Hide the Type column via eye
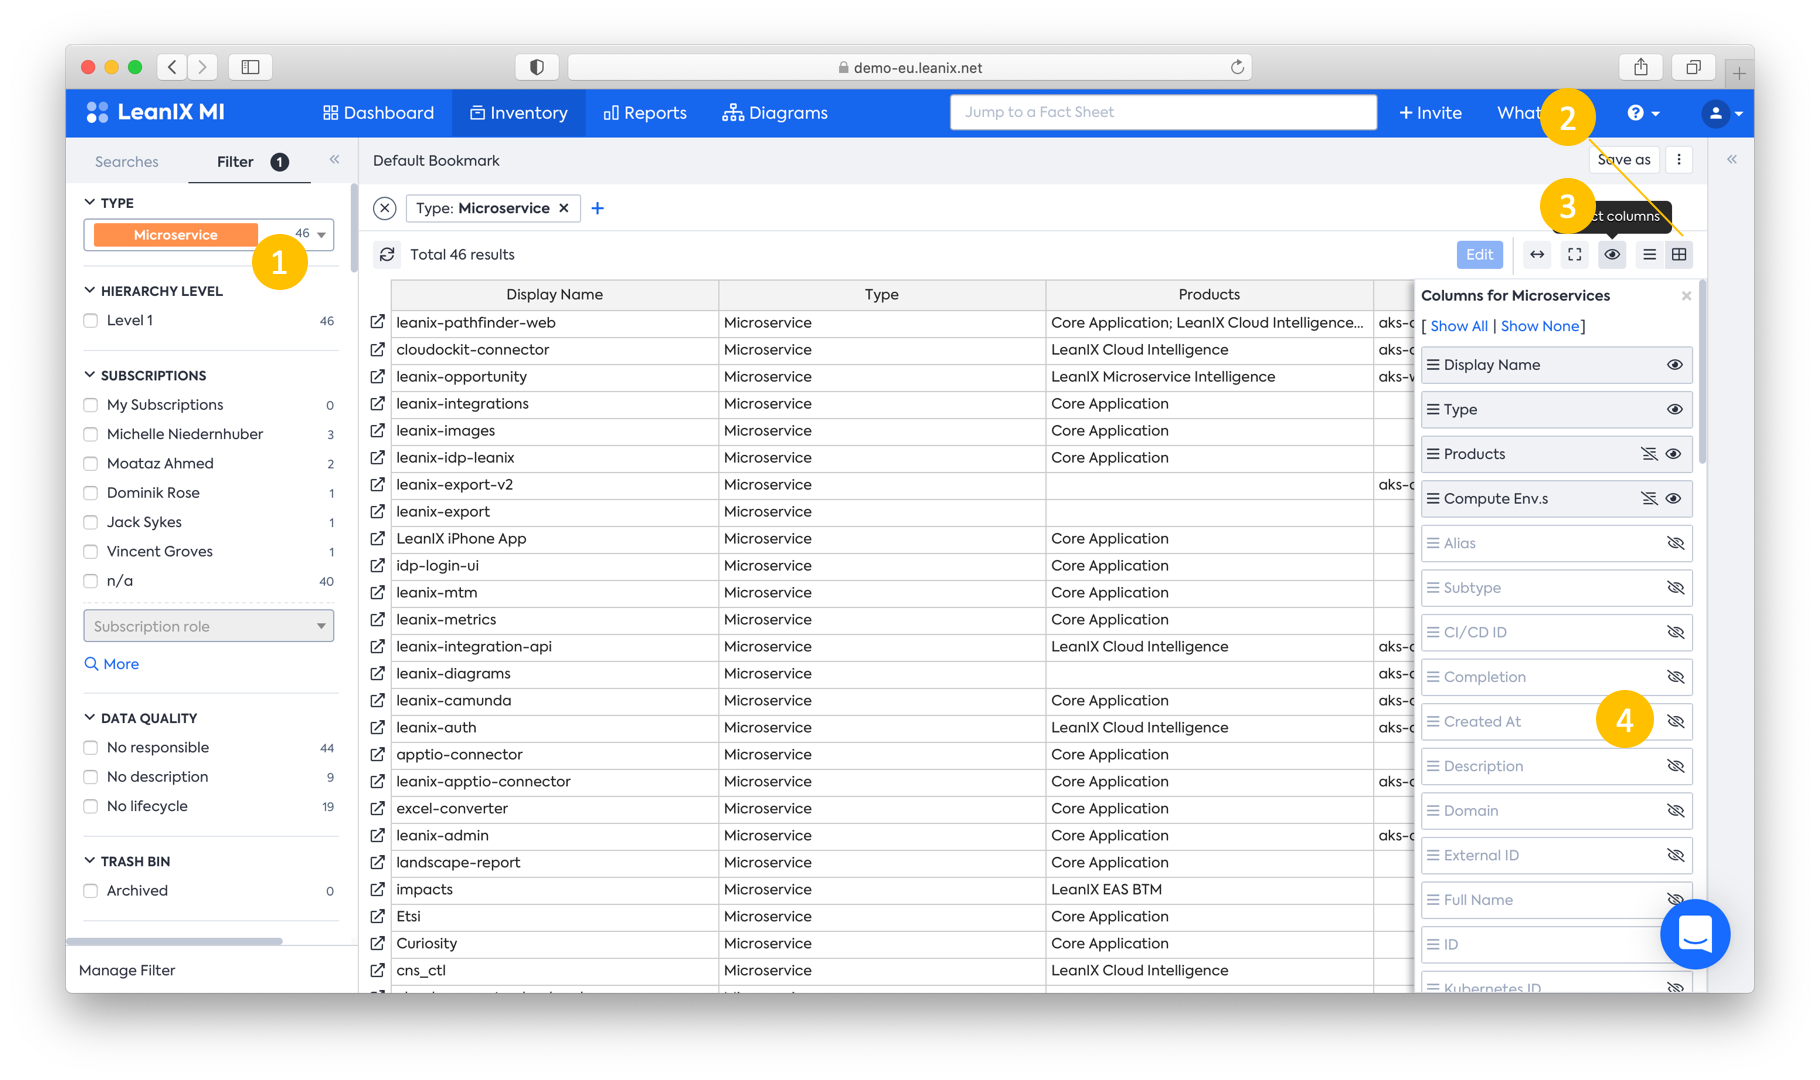The height and width of the screenshot is (1080, 1820). [1674, 409]
